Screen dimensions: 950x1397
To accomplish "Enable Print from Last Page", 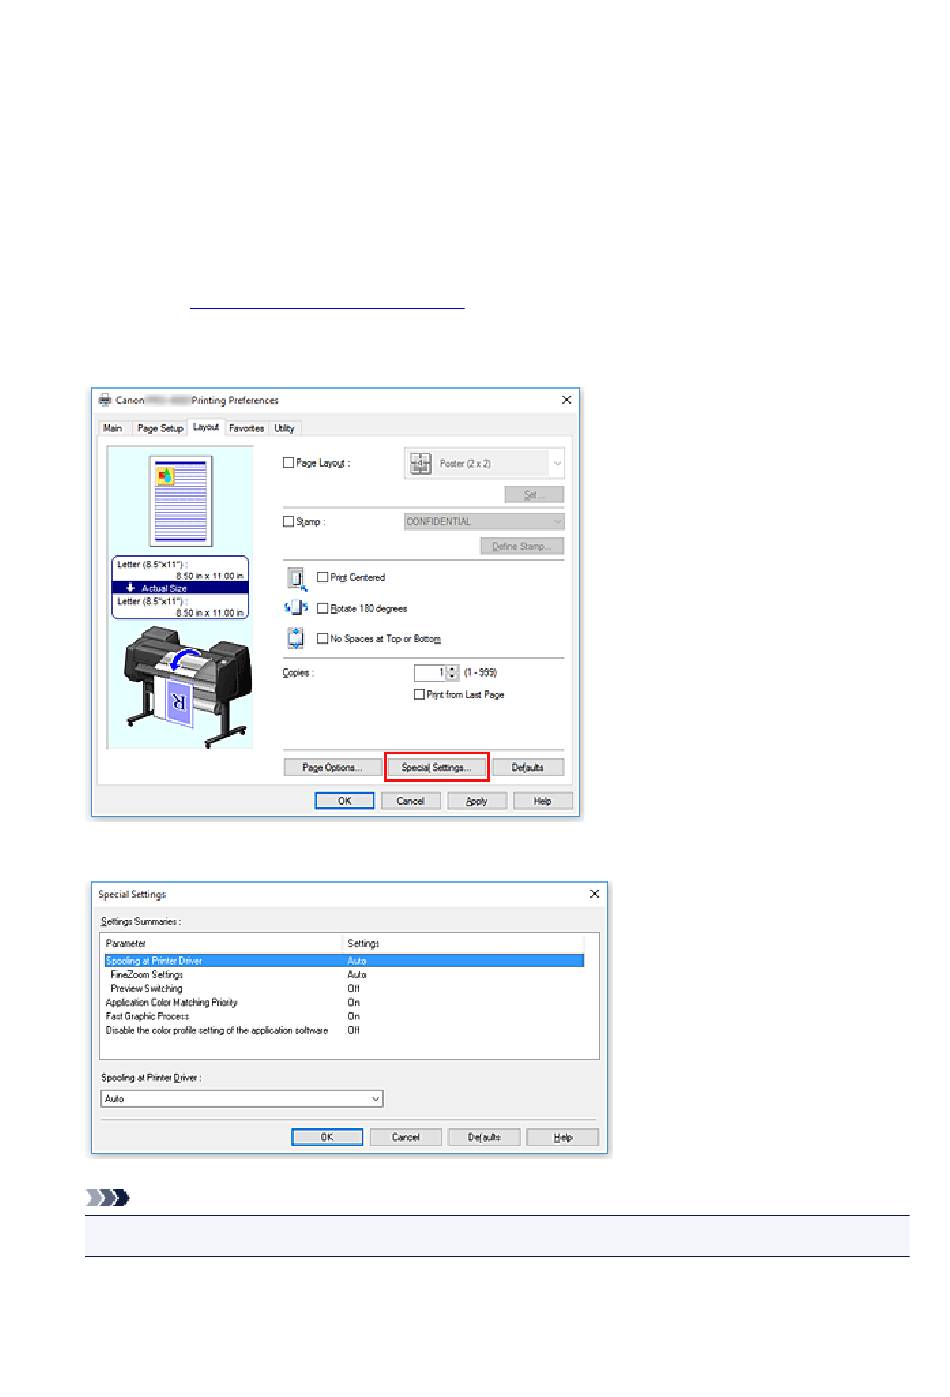I will [419, 694].
